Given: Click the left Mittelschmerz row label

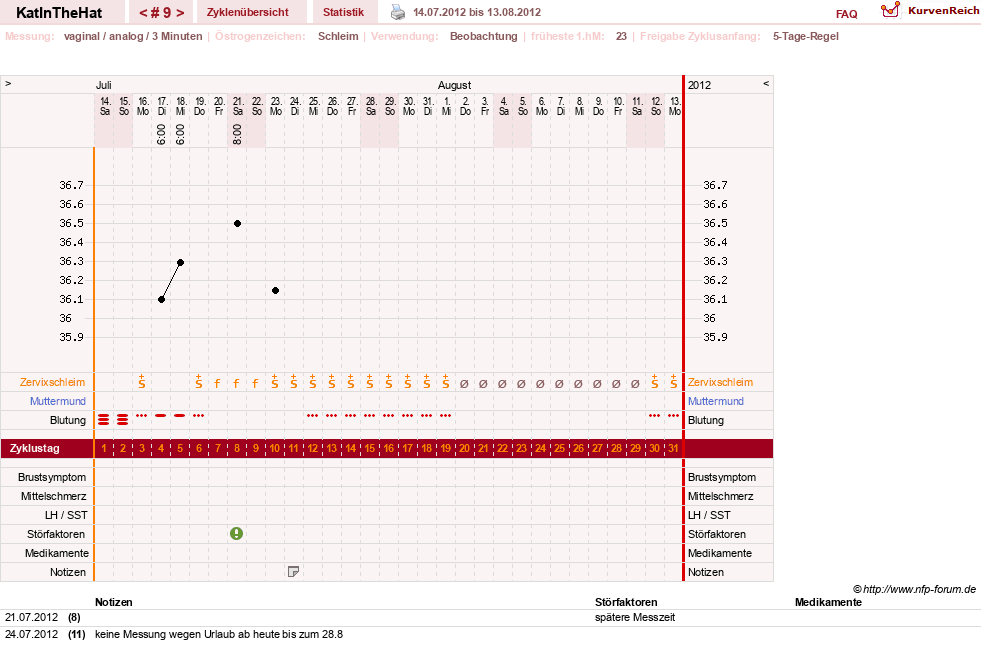Looking at the screenshot, I should pos(54,496).
